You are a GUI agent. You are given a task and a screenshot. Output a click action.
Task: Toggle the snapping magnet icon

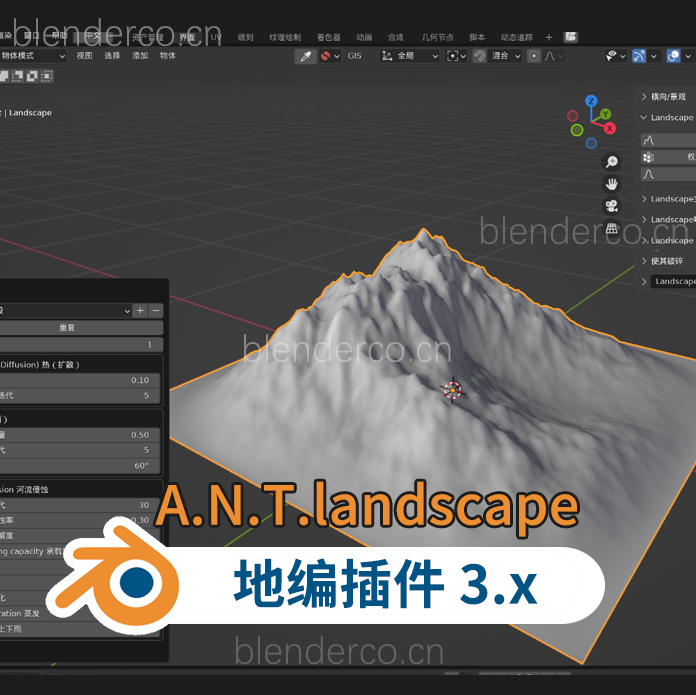(479, 56)
